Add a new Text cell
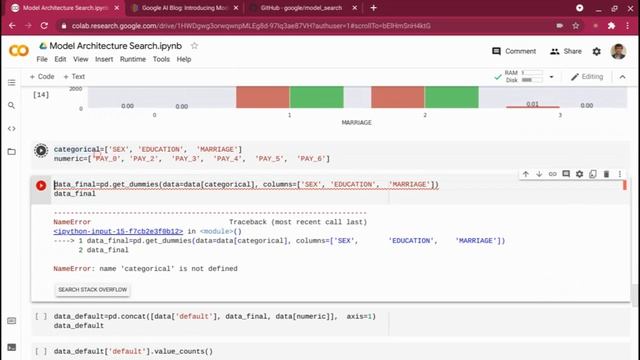 (x=74, y=76)
